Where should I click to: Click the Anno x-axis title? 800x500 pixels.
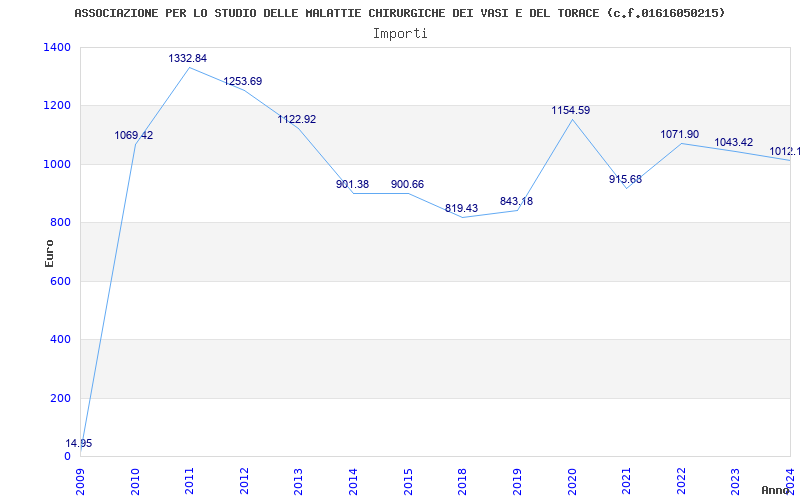click(x=776, y=490)
